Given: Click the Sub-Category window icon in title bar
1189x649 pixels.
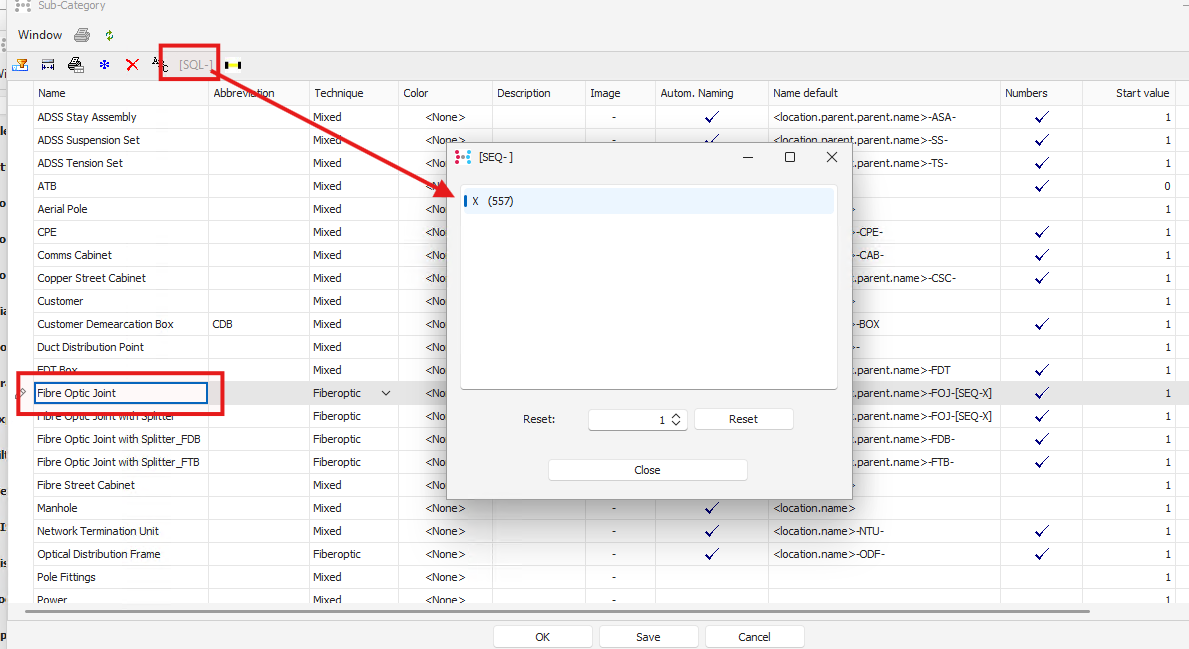Looking at the screenshot, I should point(23,5).
